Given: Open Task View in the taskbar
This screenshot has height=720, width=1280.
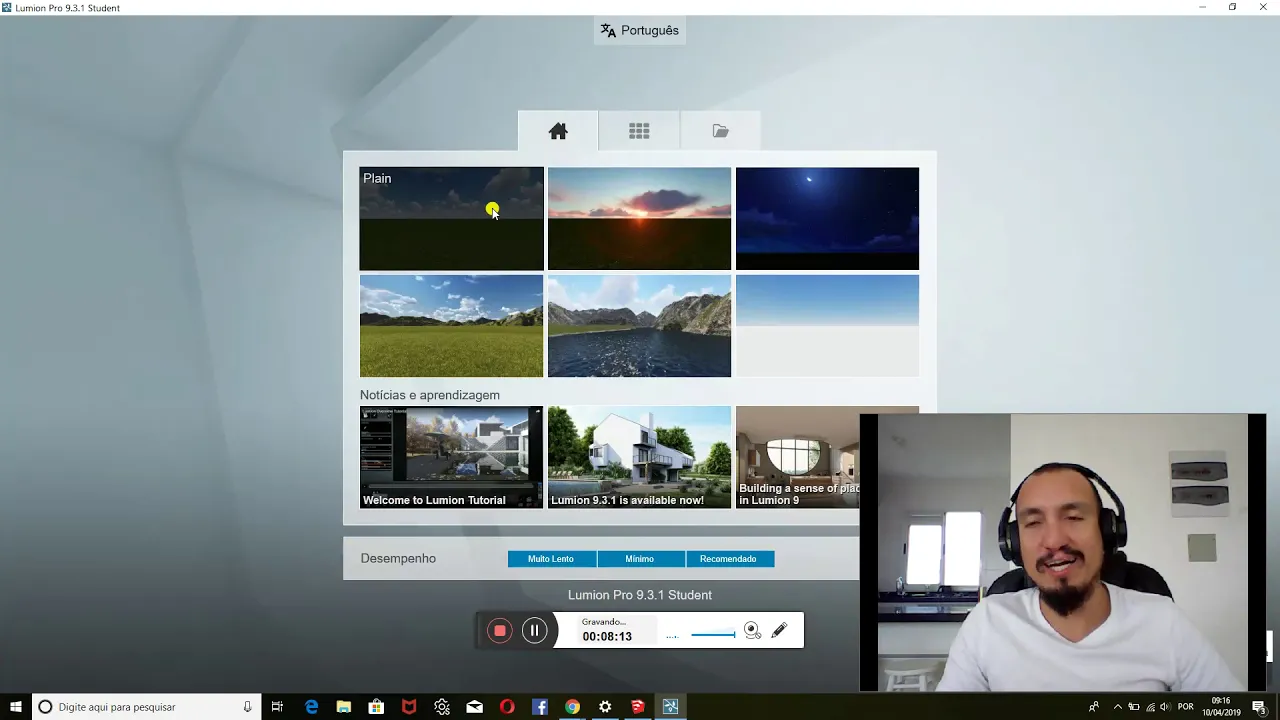Looking at the screenshot, I should [278, 707].
